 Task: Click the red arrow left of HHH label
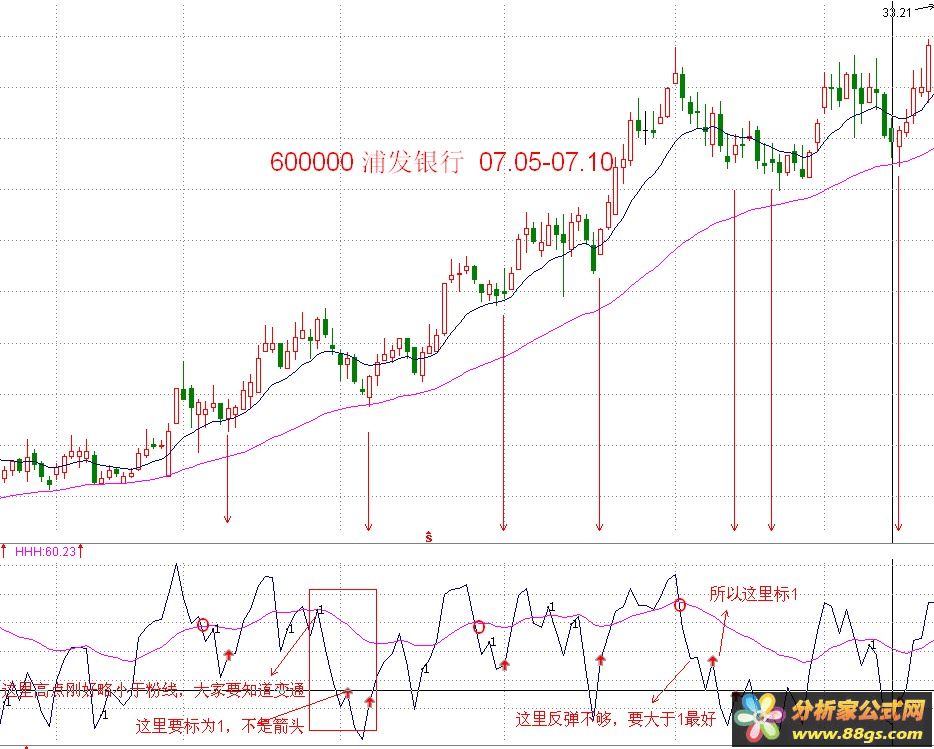click(4, 551)
